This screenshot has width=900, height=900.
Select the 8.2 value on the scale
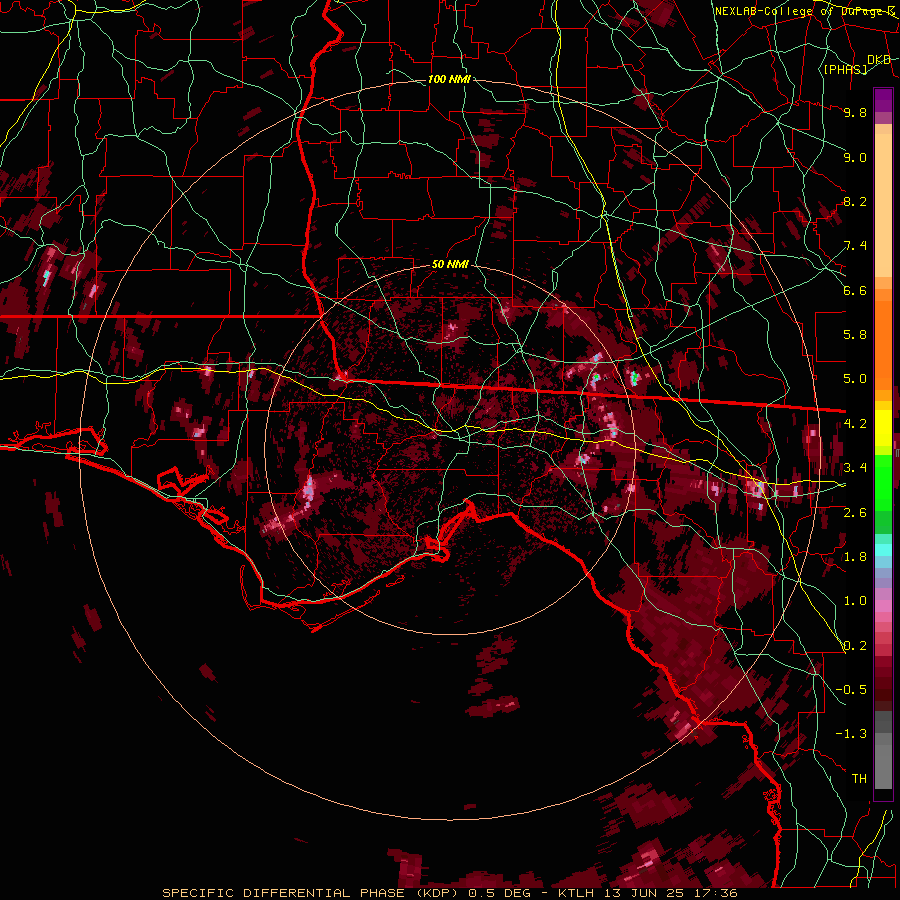[855, 201]
